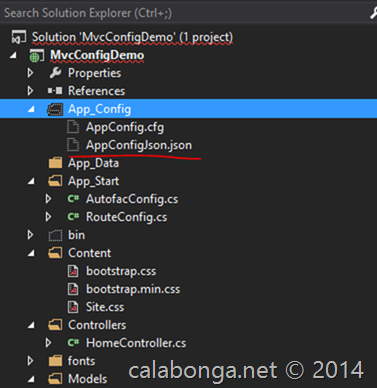Click the References icon
Screen dimensions: 377x388
[55, 91]
